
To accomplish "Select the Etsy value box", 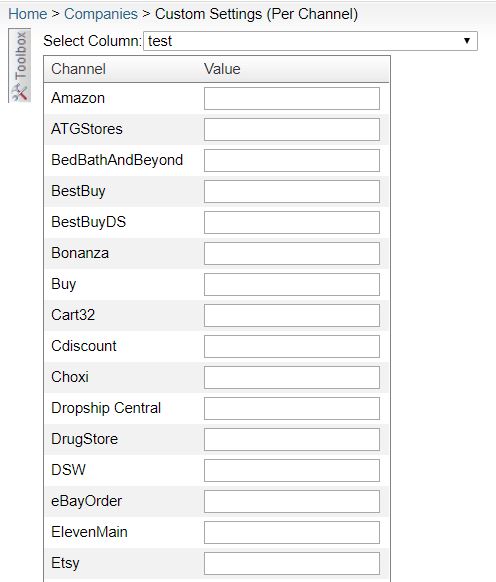I will [292, 563].
